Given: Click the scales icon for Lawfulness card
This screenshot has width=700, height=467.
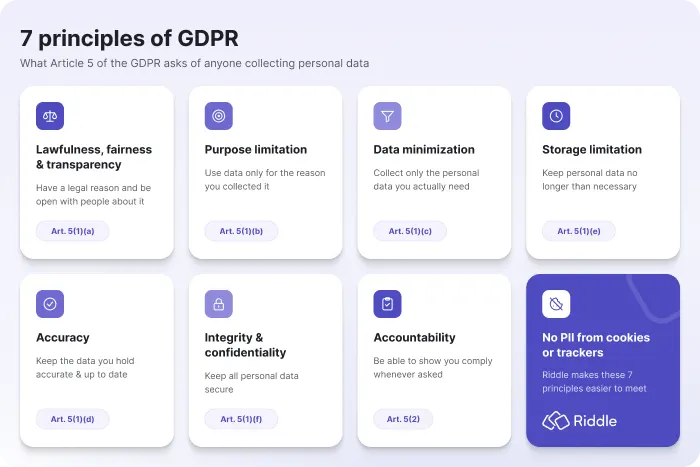Looking at the screenshot, I should click(x=50, y=116).
